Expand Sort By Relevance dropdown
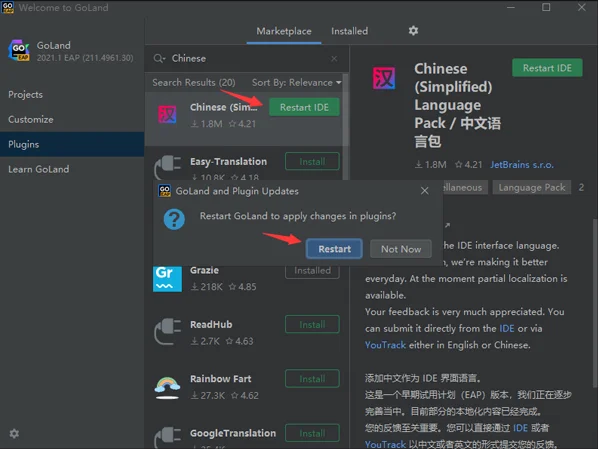This screenshot has width=599, height=449. 296,83
